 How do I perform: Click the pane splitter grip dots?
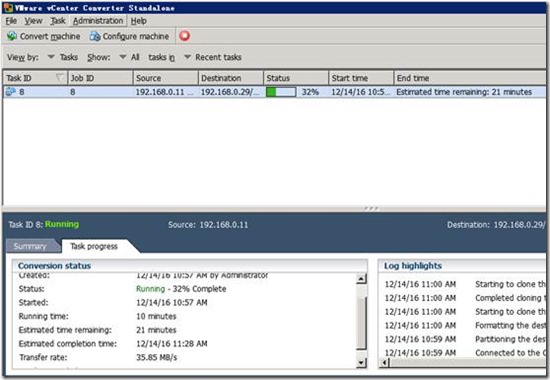(371, 208)
